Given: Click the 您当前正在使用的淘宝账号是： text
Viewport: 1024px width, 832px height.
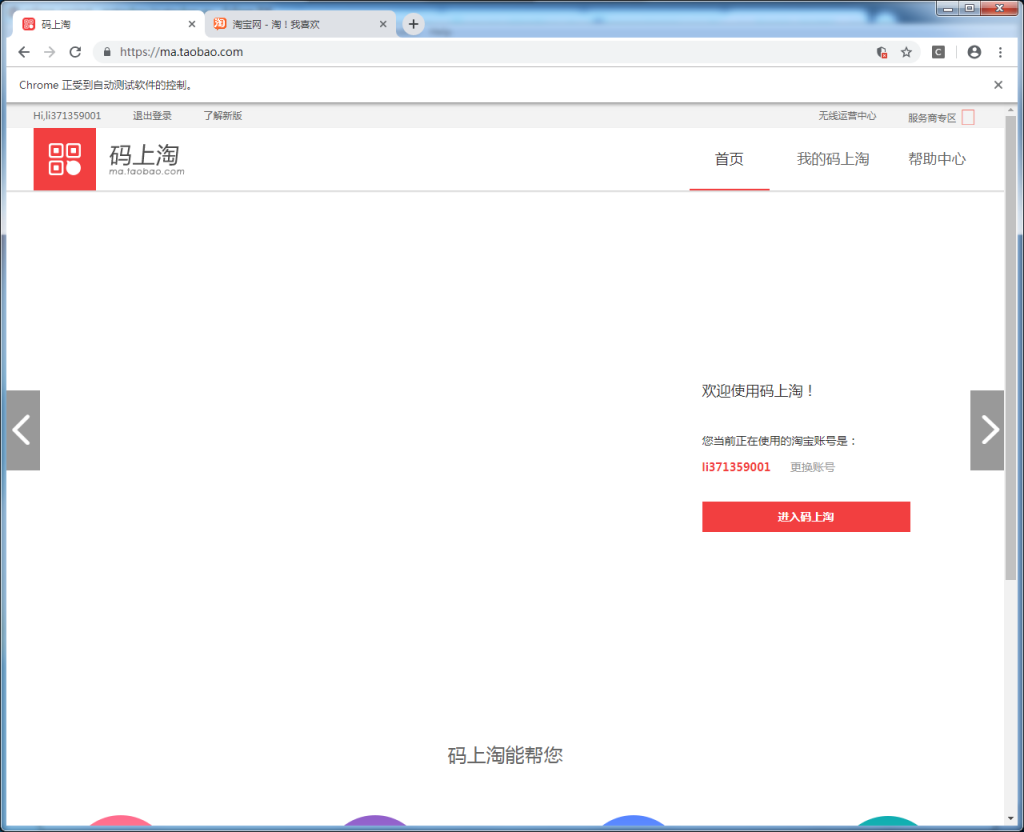Looking at the screenshot, I should coord(779,441).
